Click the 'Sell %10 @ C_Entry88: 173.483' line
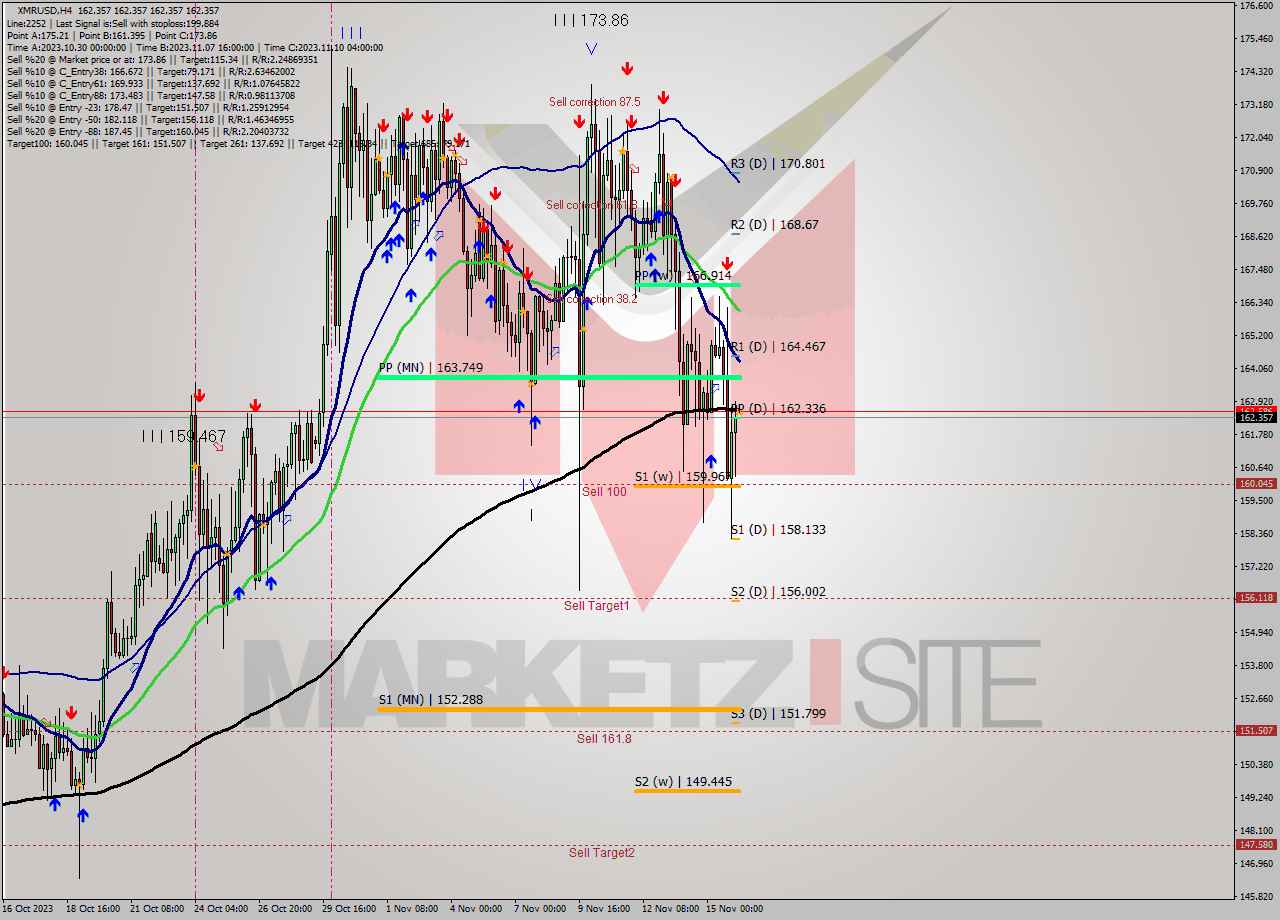1280x920 pixels. [x=149, y=95]
